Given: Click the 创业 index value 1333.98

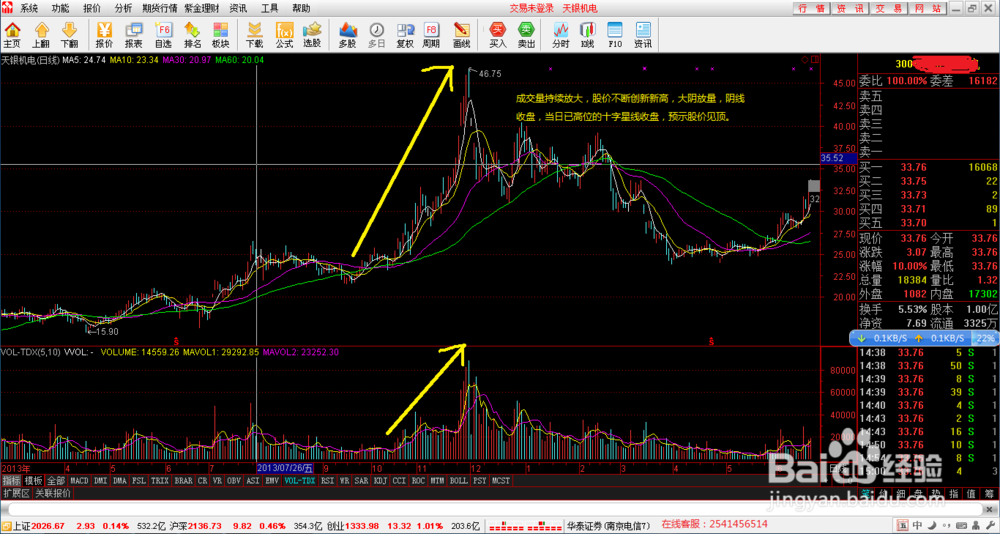Looking at the screenshot, I should [362, 526].
